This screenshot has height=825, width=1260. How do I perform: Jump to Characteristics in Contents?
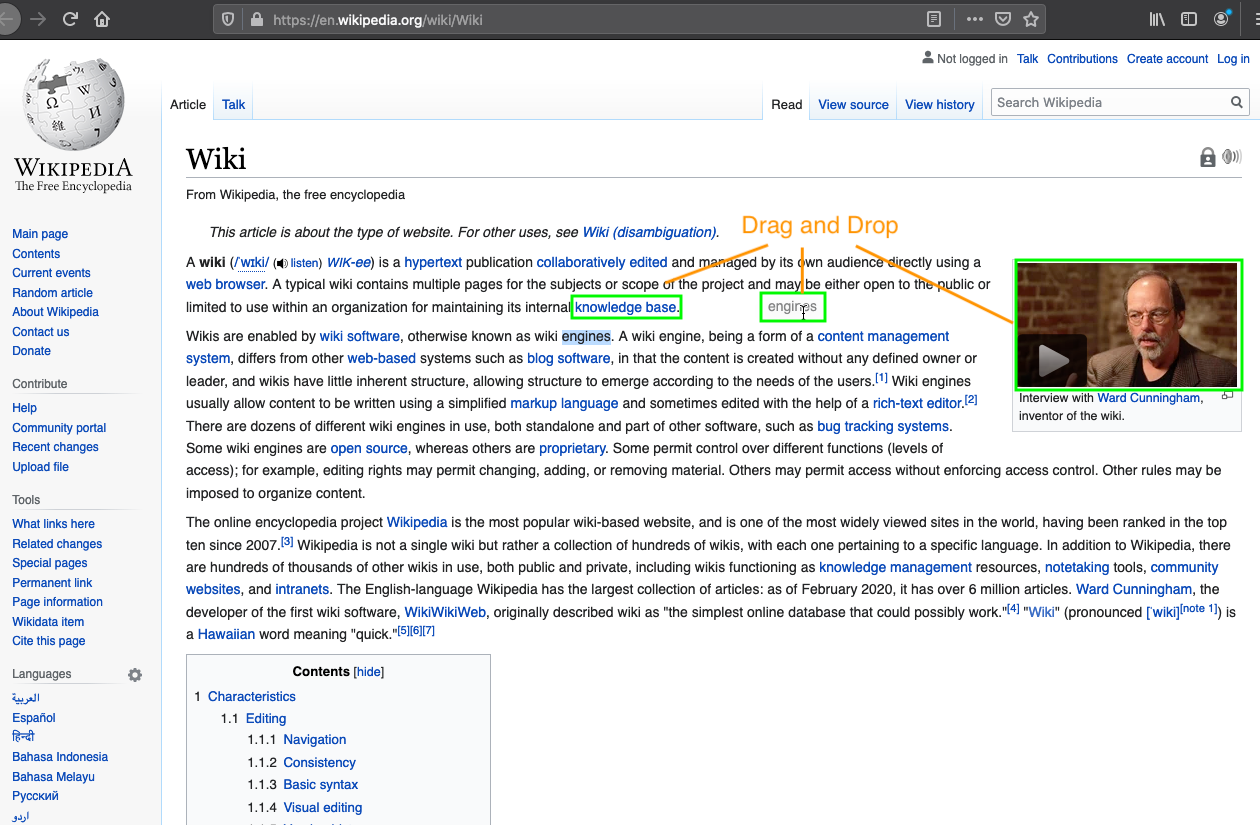tap(252, 696)
